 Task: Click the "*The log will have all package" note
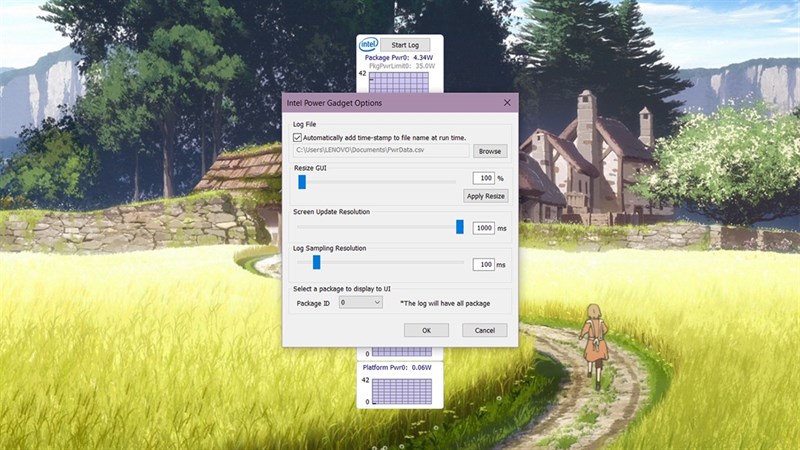tap(445, 303)
